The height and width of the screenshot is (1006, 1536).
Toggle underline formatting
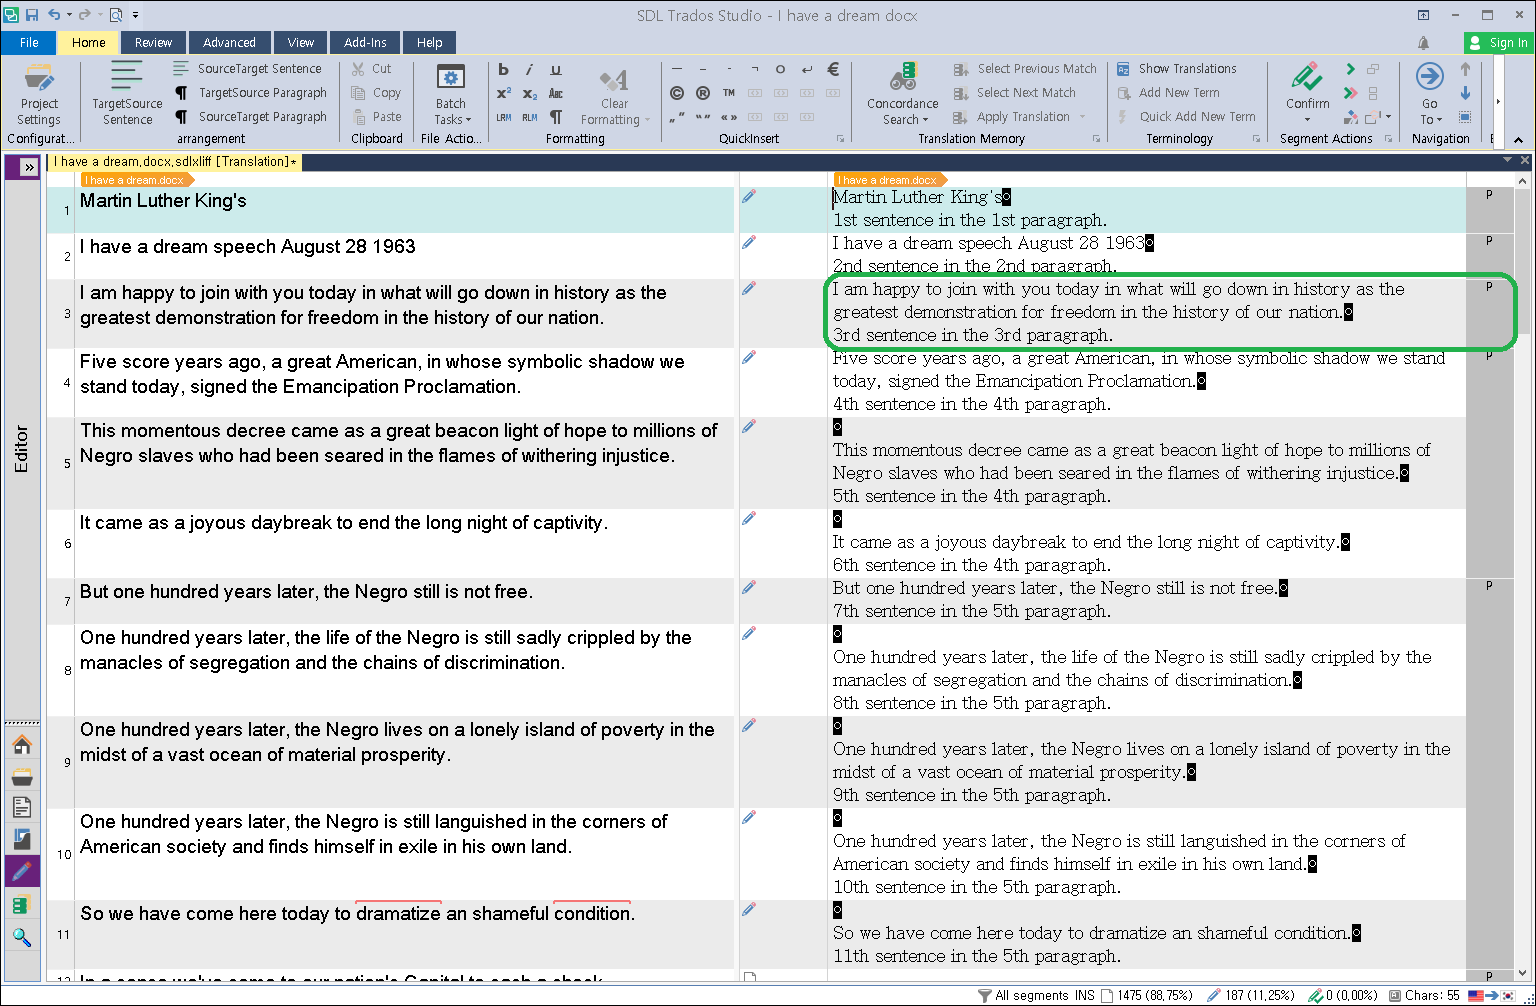[556, 69]
